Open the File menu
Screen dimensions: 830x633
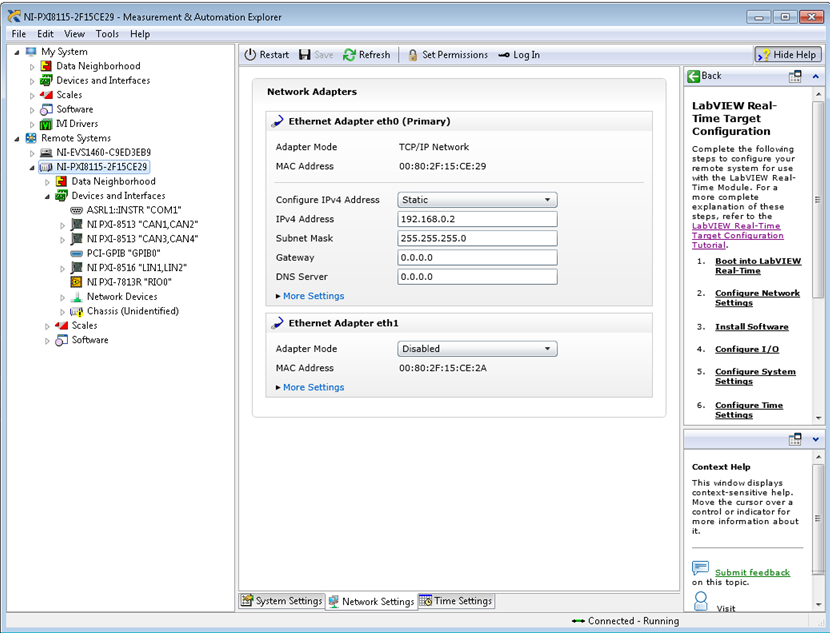19,34
